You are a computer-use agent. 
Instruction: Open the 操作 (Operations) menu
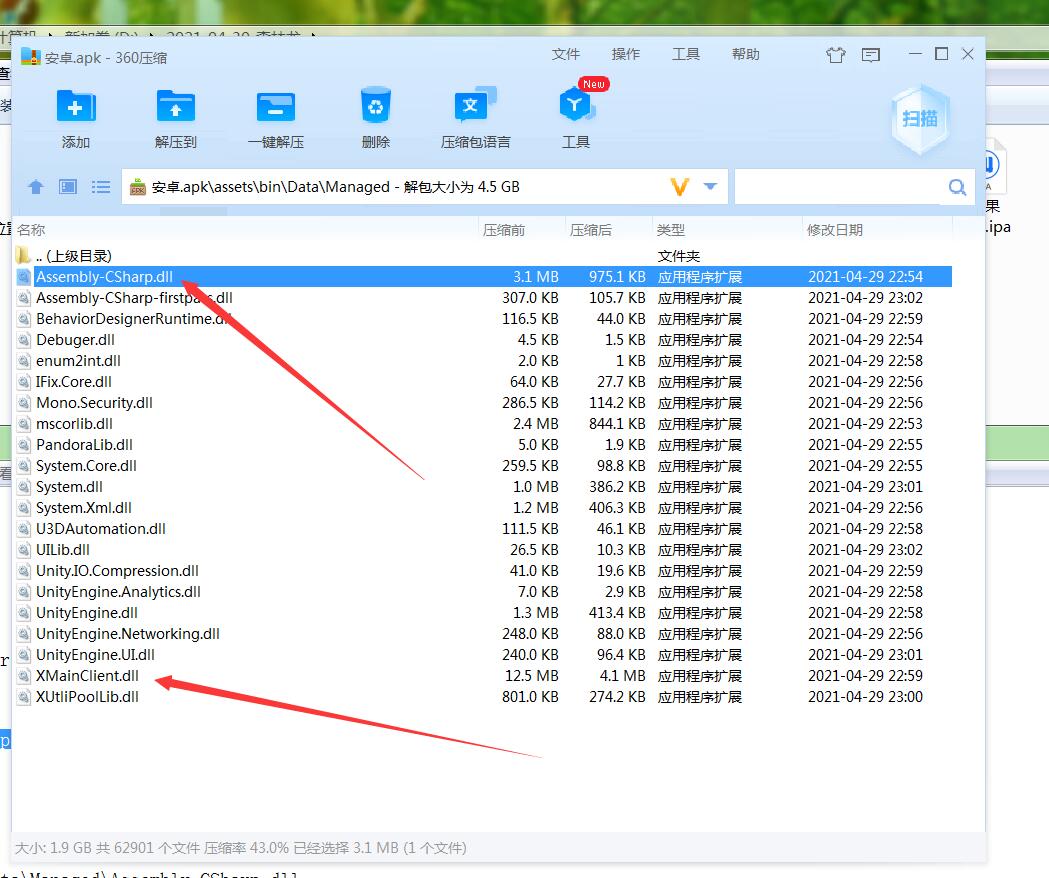(626, 54)
